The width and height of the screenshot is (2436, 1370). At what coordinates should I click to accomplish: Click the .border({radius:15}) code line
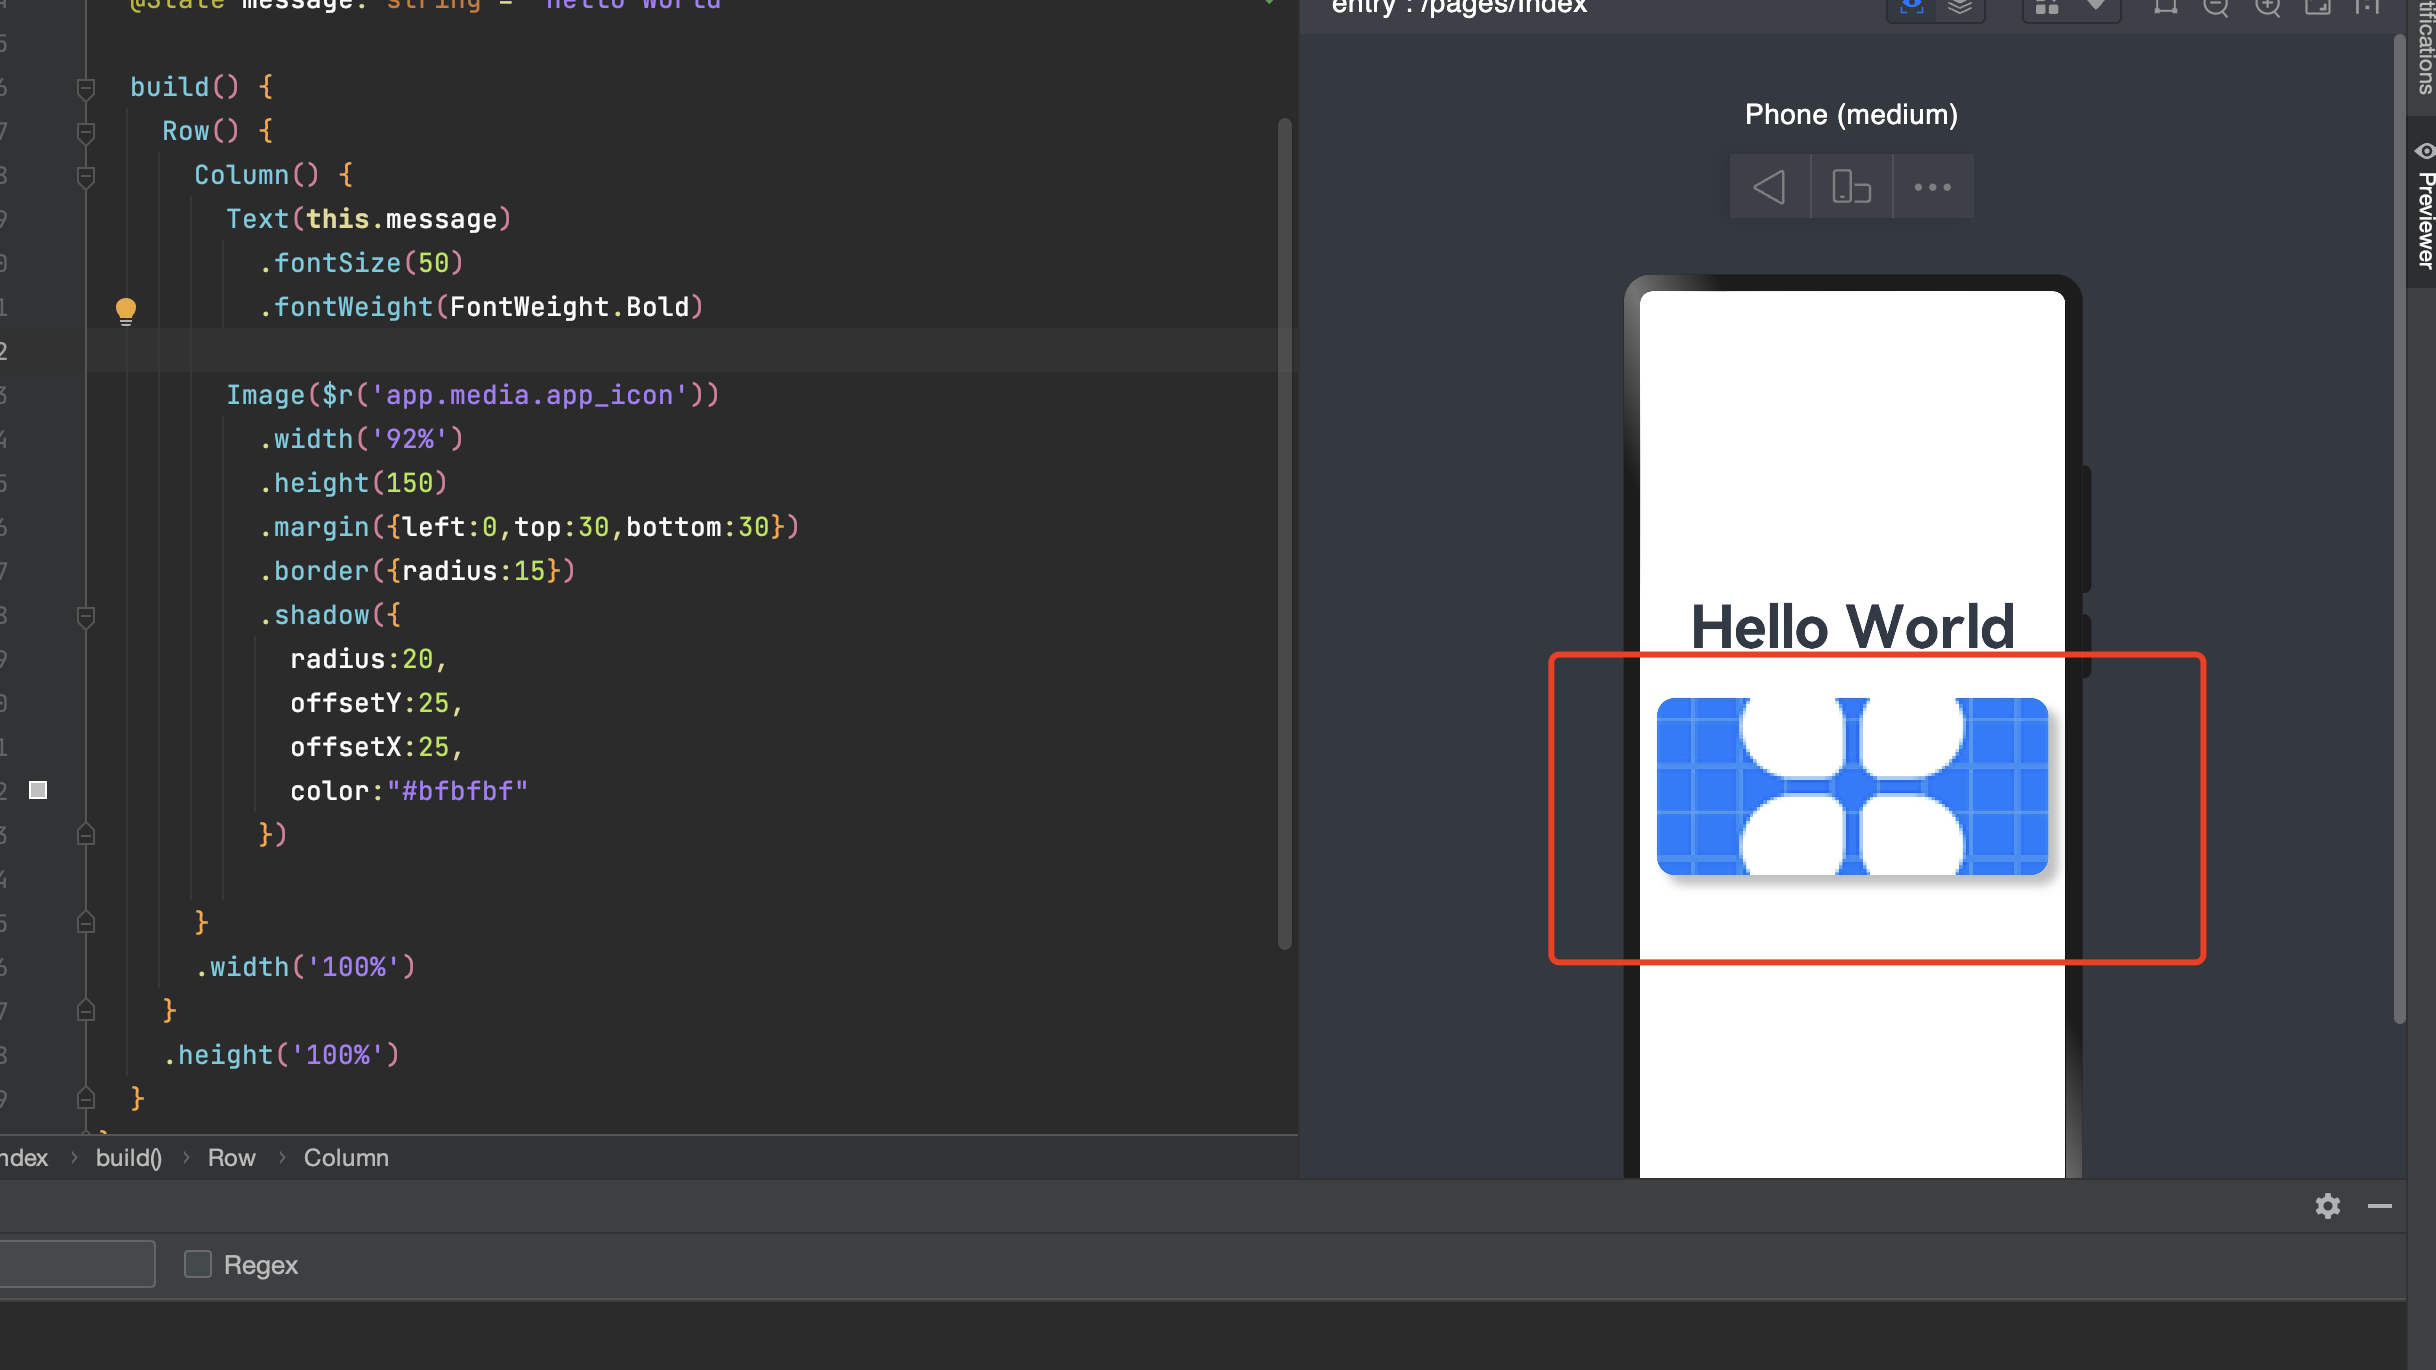pos(417,571)
